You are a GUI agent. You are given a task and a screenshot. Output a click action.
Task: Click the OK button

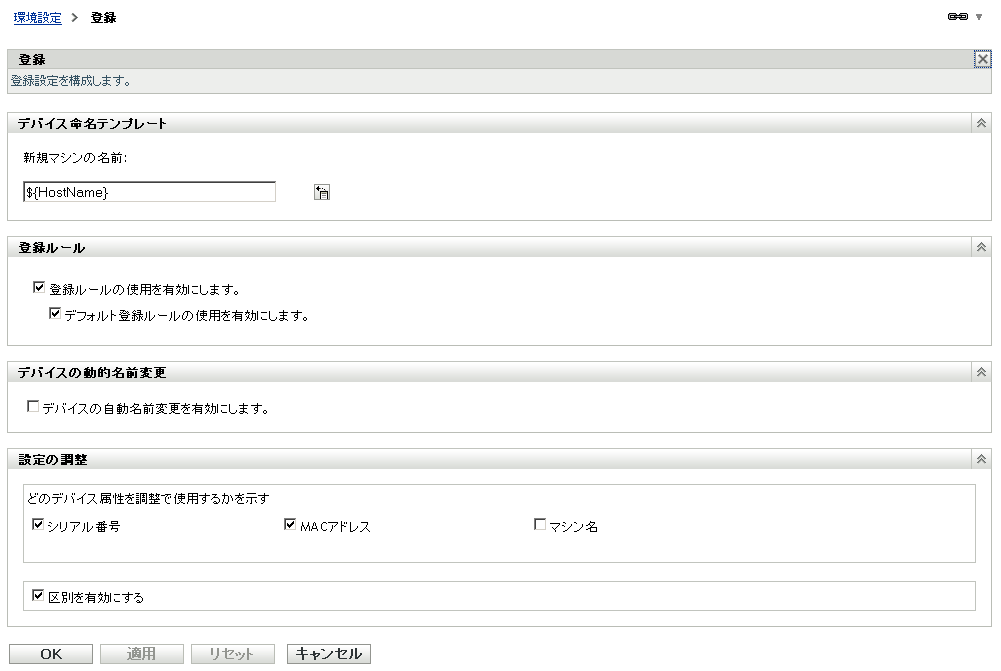coord(51,653)
